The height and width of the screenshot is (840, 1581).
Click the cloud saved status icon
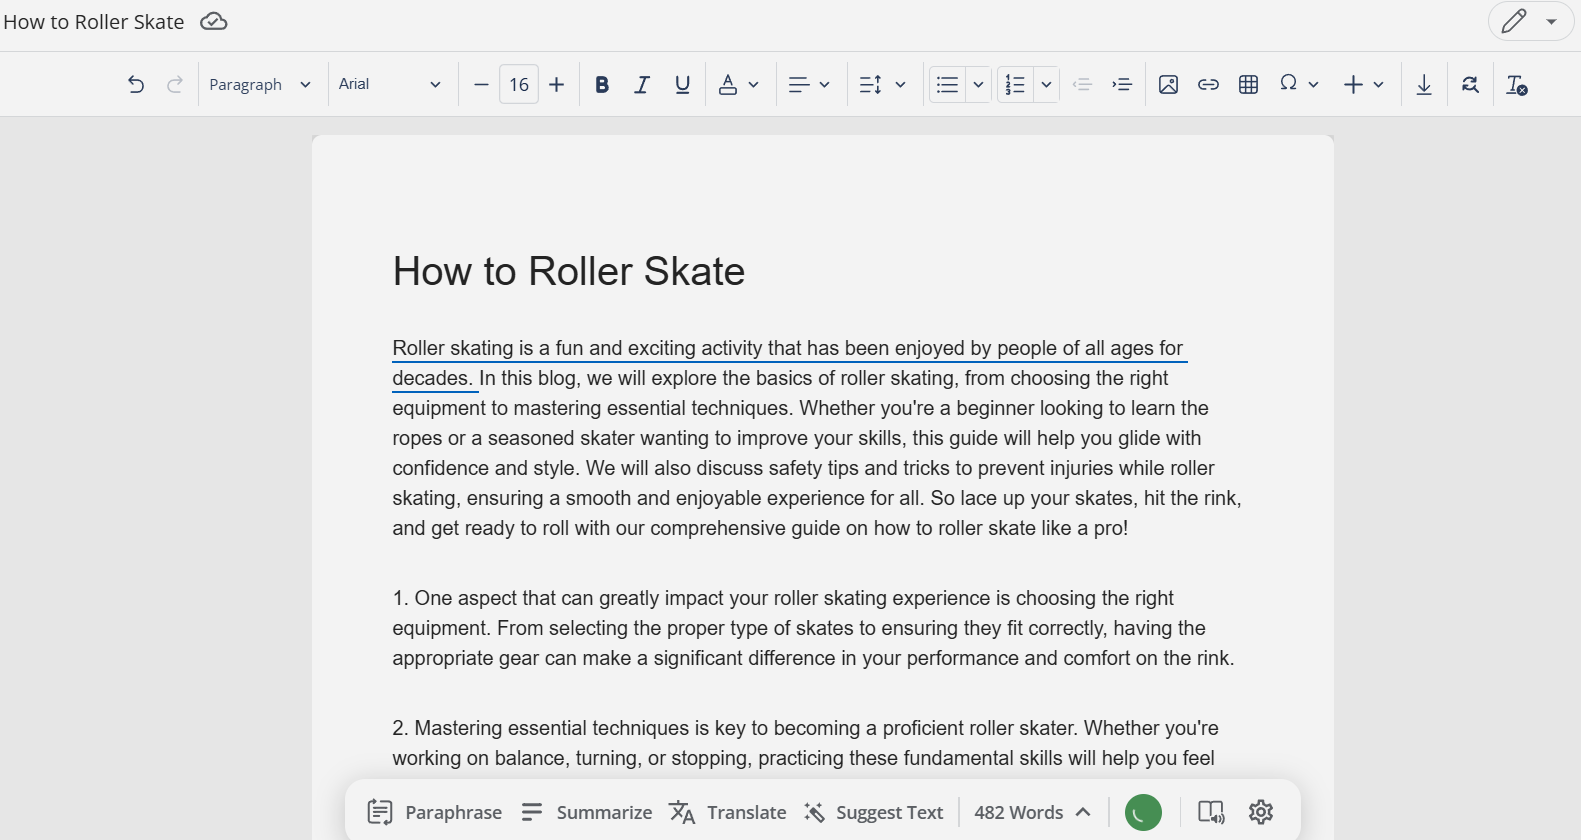(x=214, y=21)
